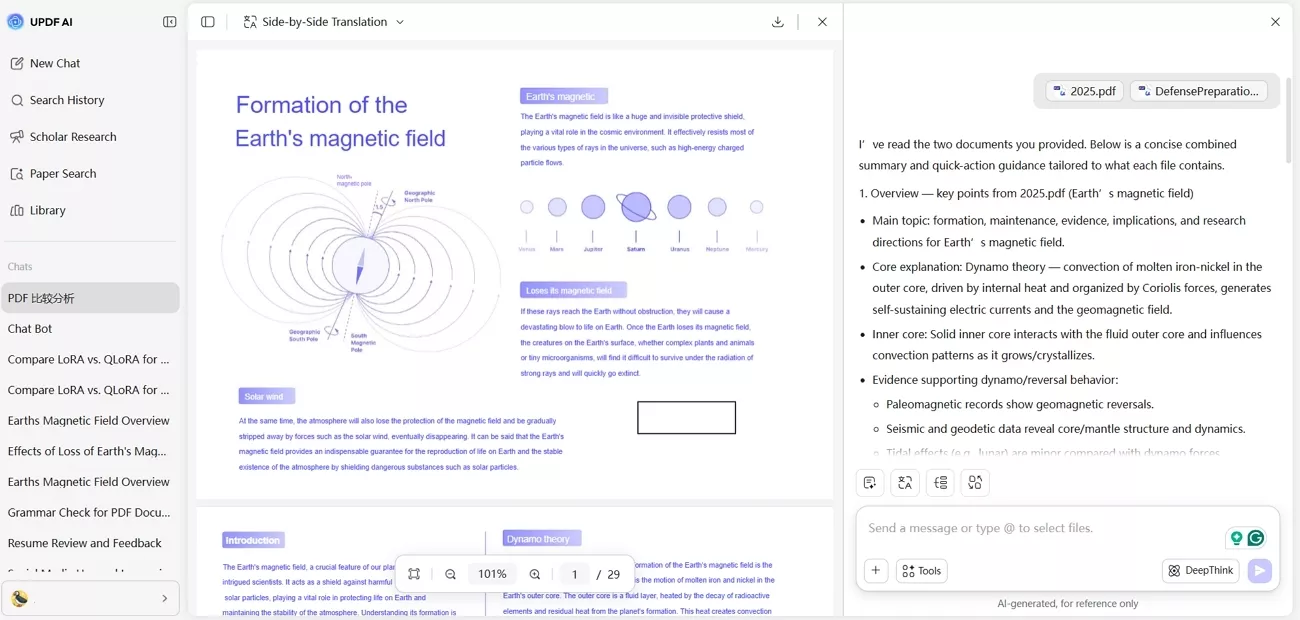Adjust the 101% zoom level control
Screen dimensions: 1300x620
[492, 573]
